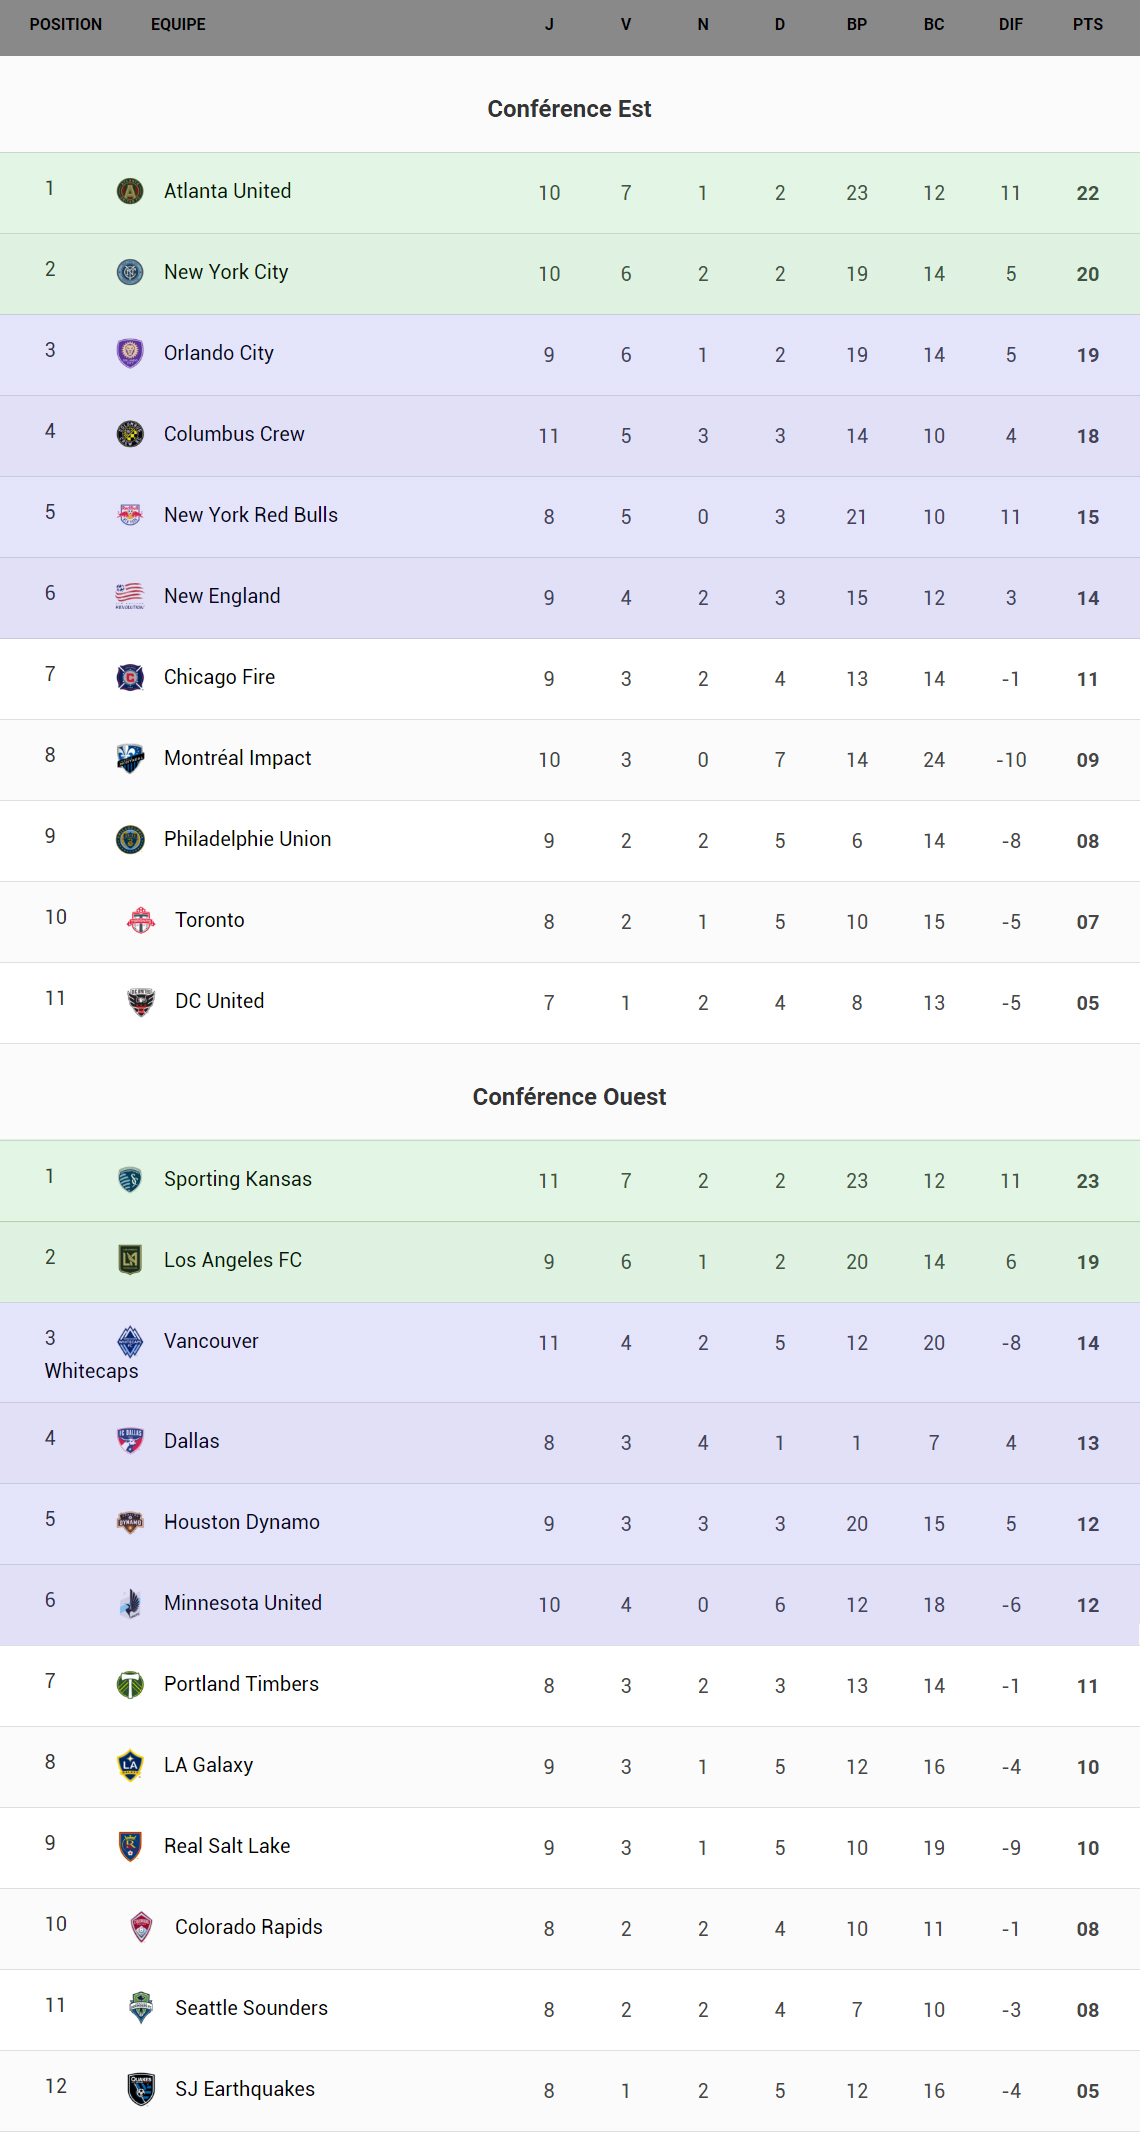This screenshot has height=2142, width=1140.
Task: Click the Conférence Ouest section heading
Action: [x=569, y=1097]
